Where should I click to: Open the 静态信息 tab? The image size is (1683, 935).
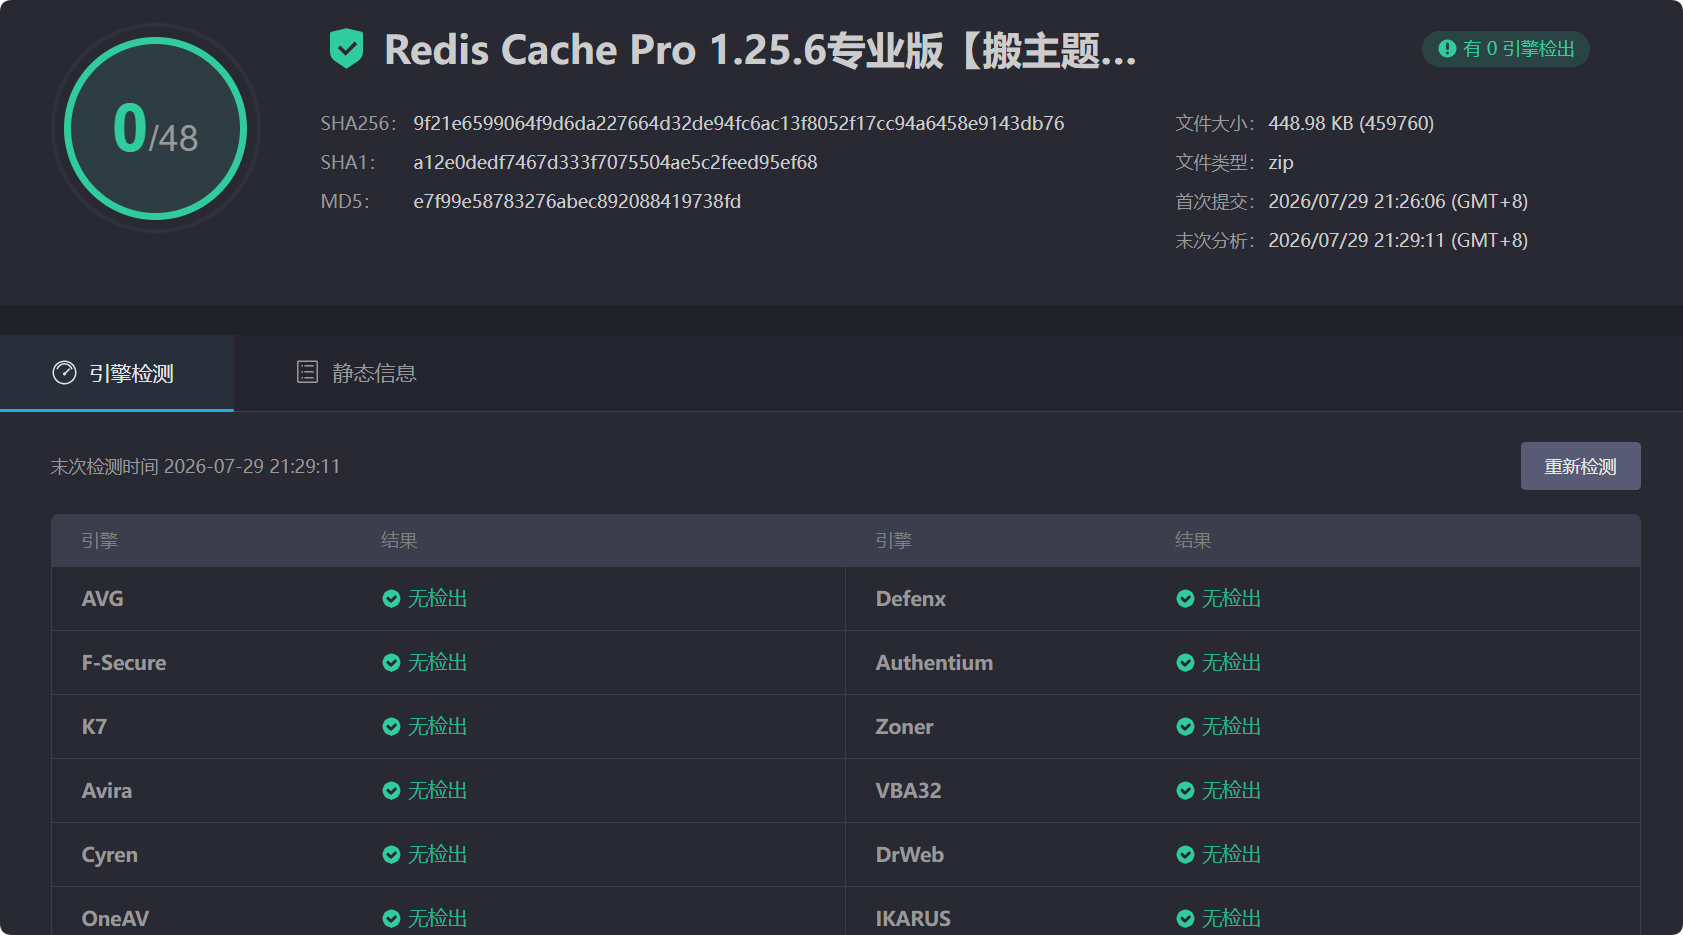tap(357, 373)
